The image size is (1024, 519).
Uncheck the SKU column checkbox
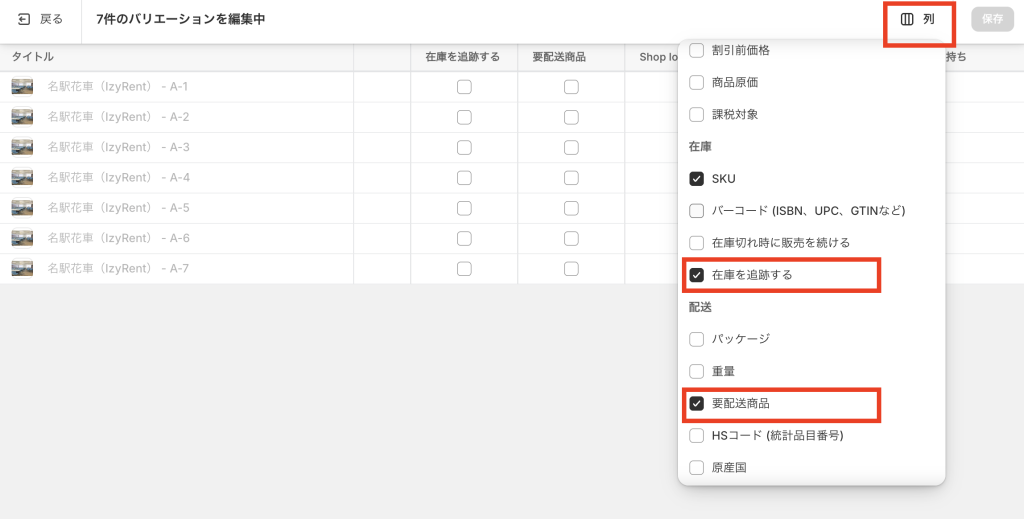click(697, 179)
